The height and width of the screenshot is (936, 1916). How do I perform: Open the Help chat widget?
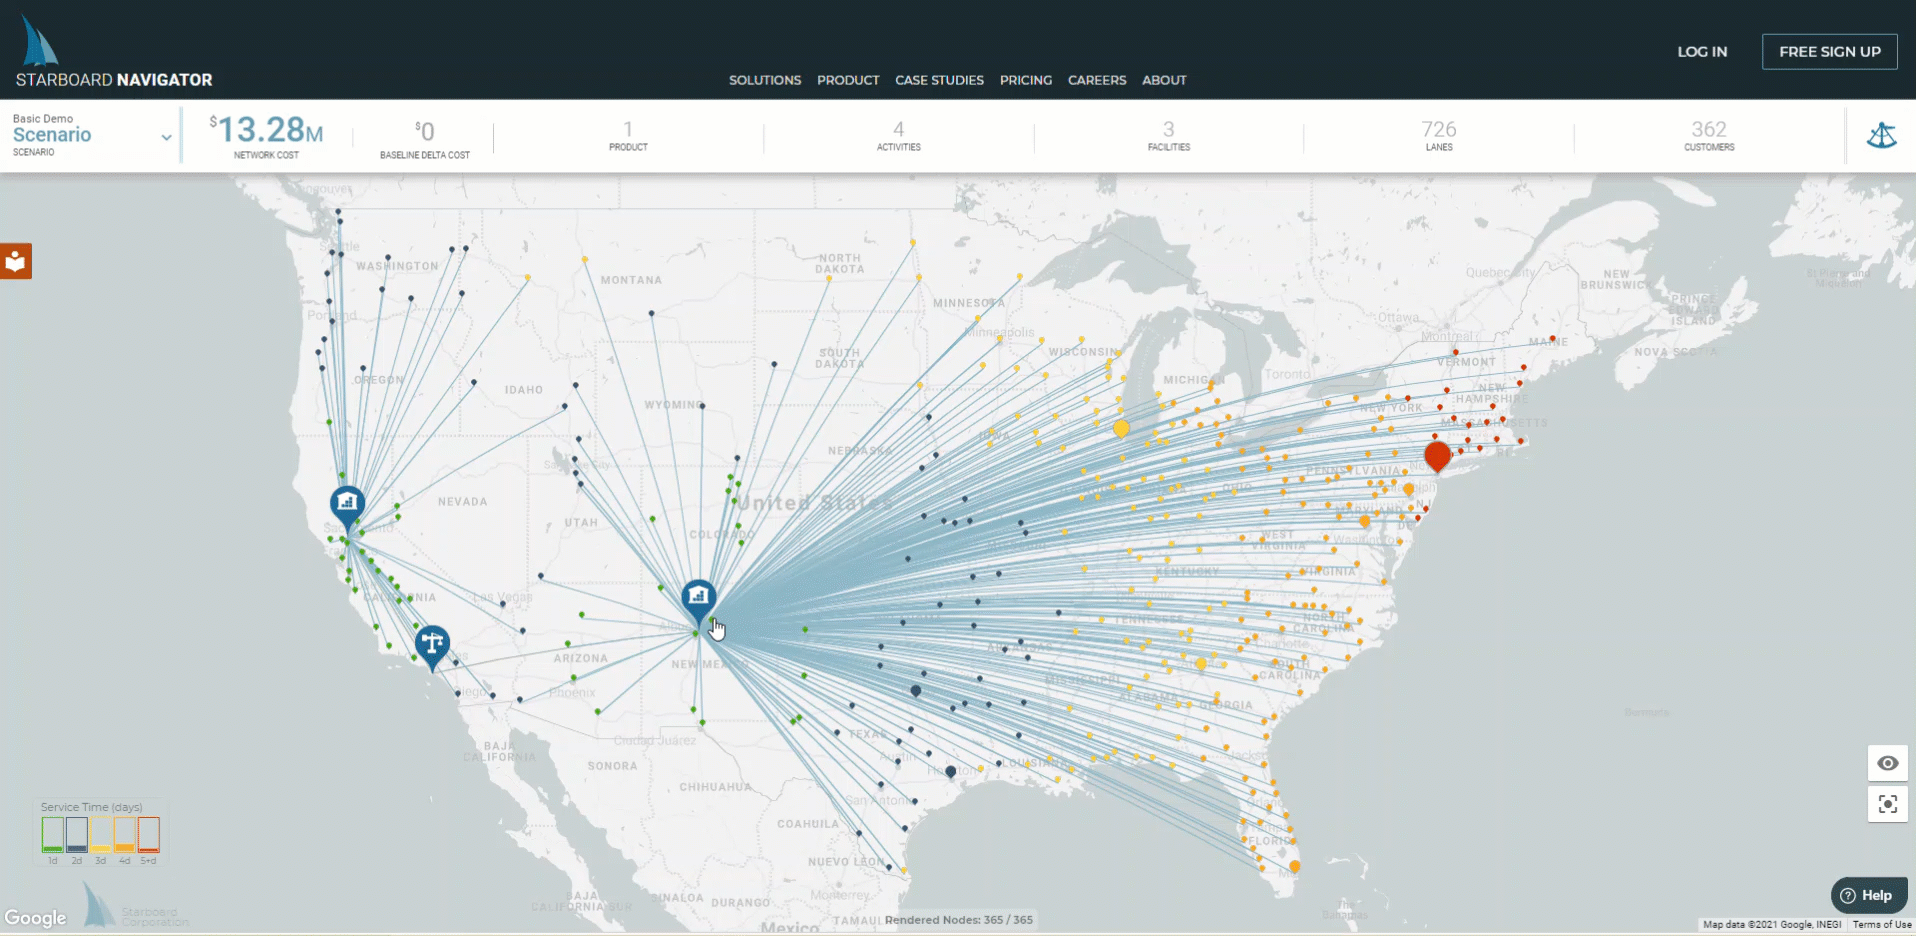pos(1867,895)
